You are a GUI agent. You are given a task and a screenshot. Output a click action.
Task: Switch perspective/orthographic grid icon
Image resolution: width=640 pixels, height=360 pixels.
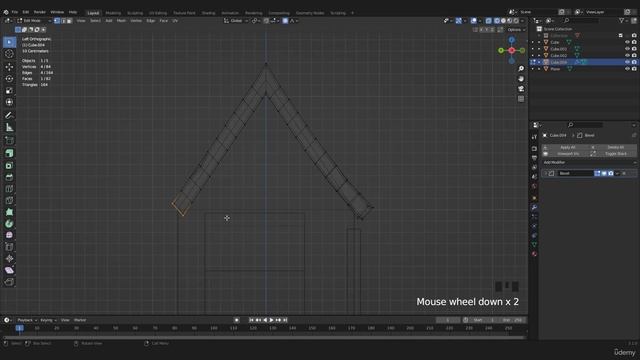(521, 99)
